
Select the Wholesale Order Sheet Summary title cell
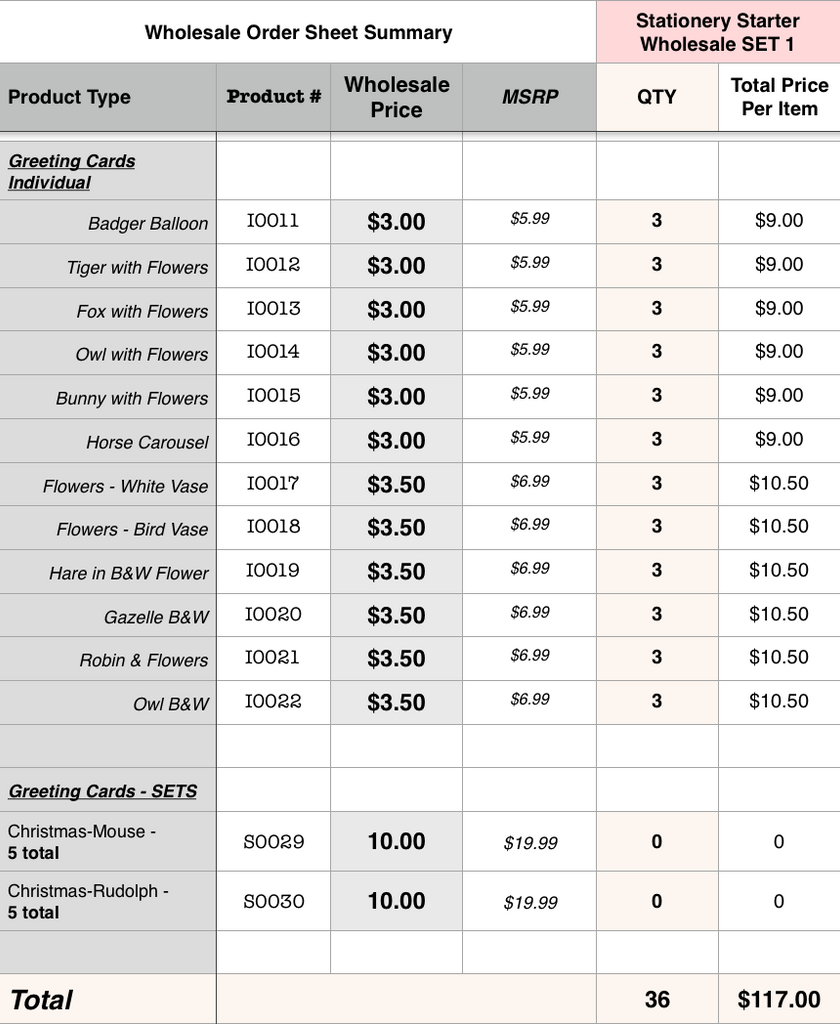298,32
